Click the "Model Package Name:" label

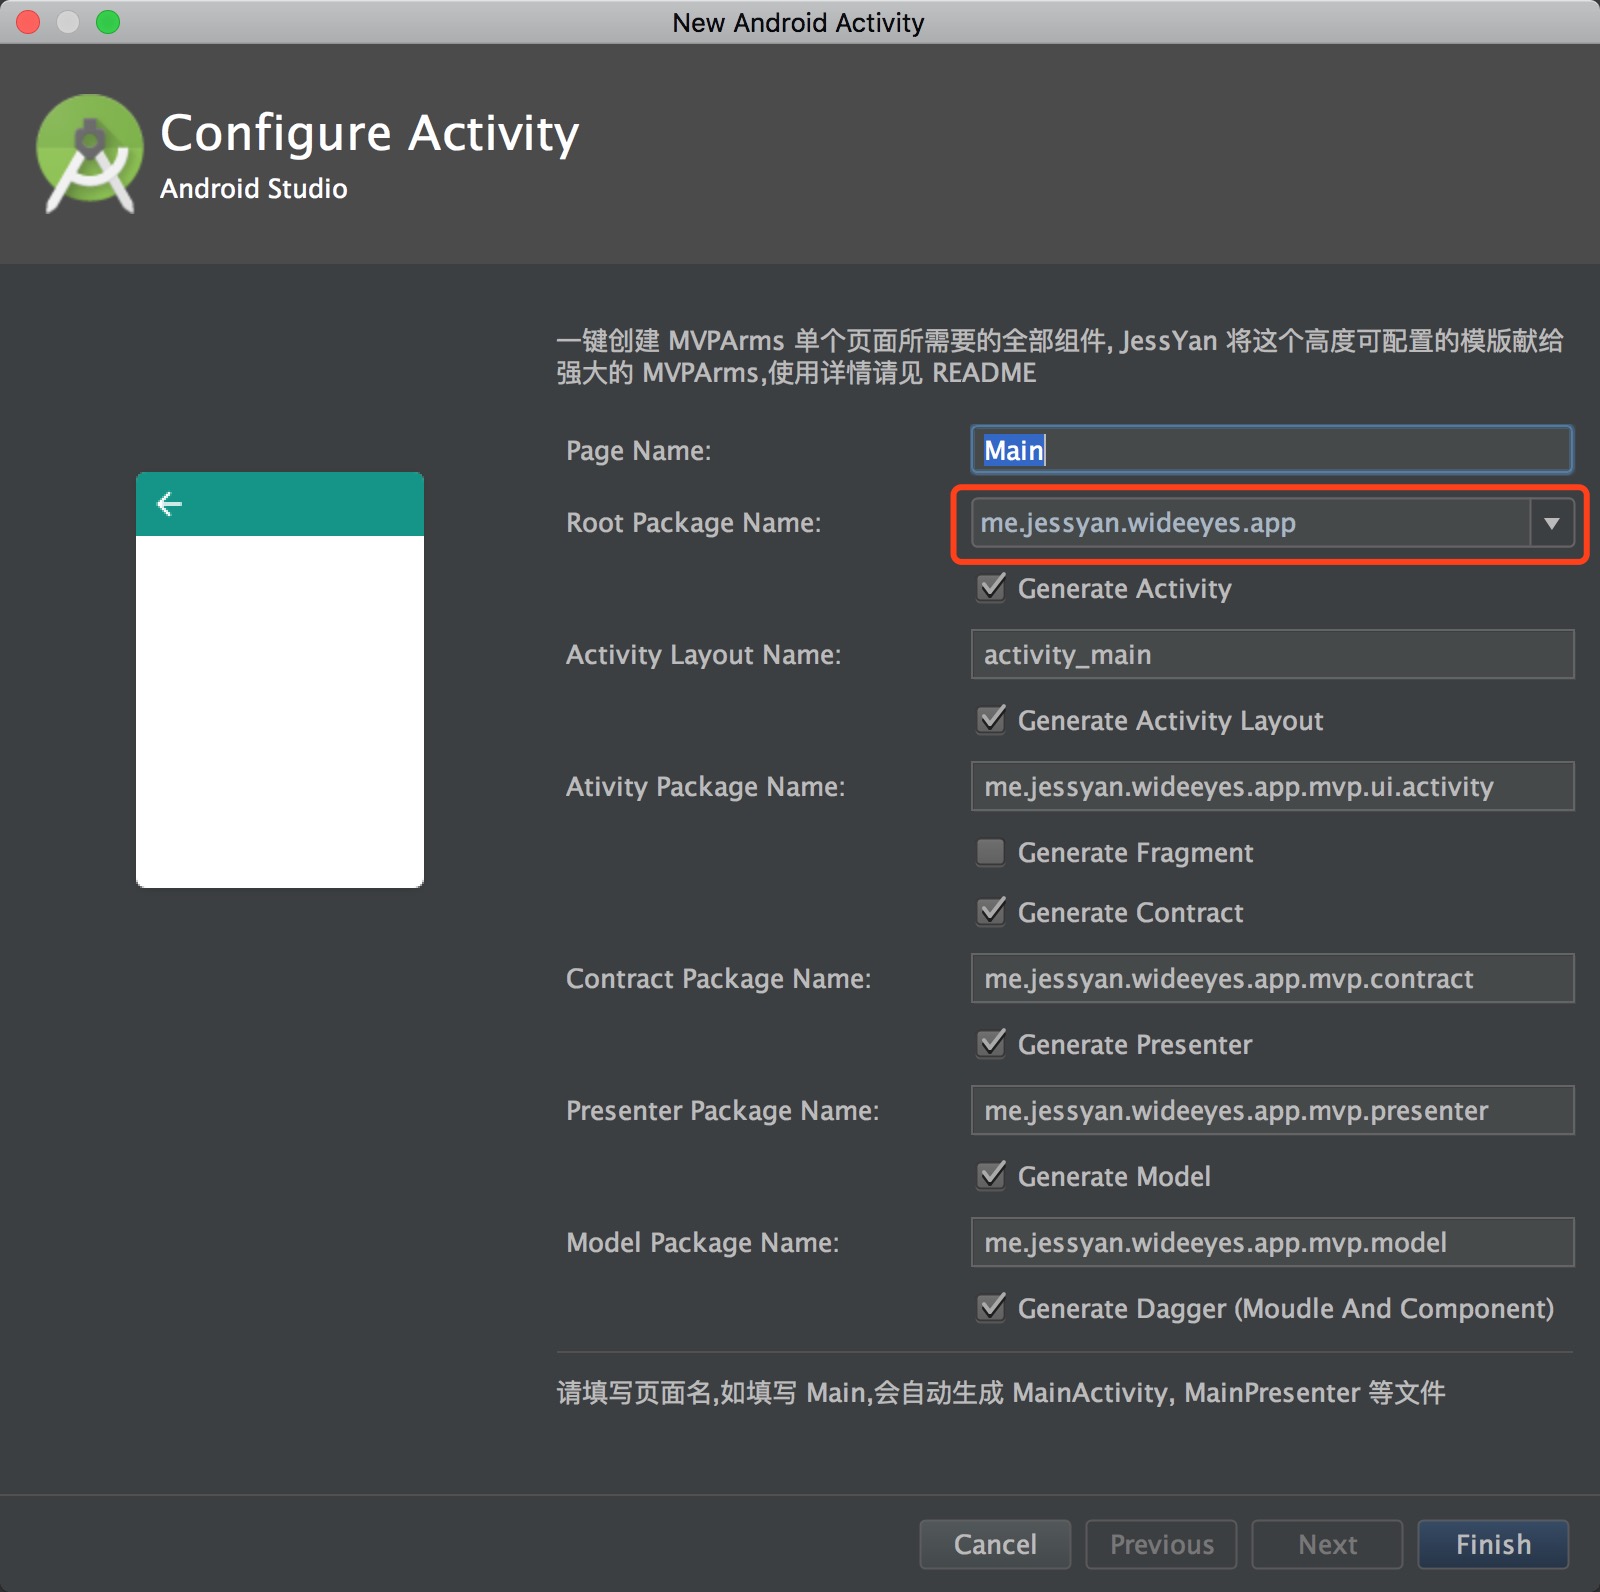(703, 1243)
